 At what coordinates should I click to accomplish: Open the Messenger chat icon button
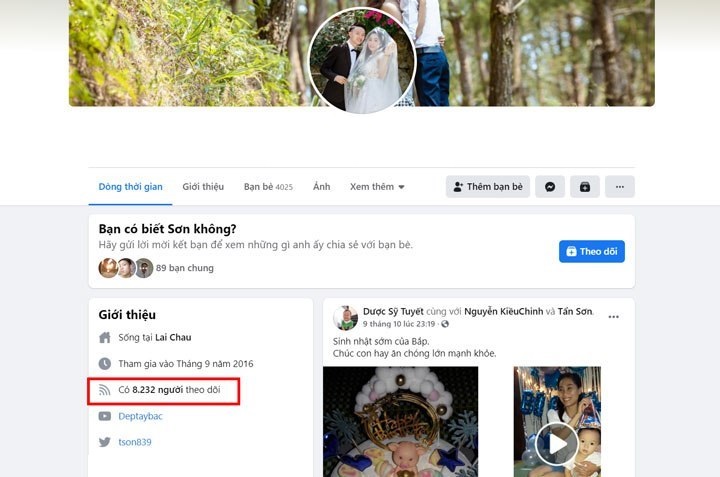click(550, 187)
